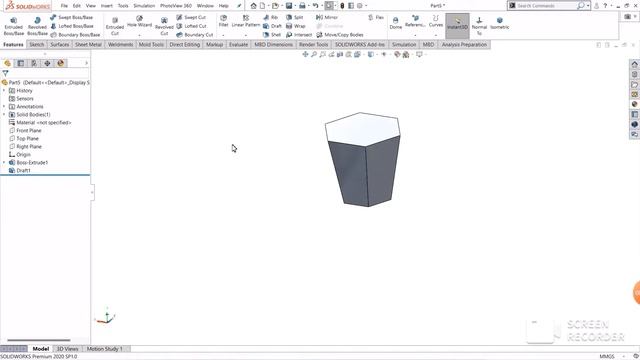Click the Home icon in title bar
The height and width of the screenshot is (360, 640).
(x=253, y=6)
